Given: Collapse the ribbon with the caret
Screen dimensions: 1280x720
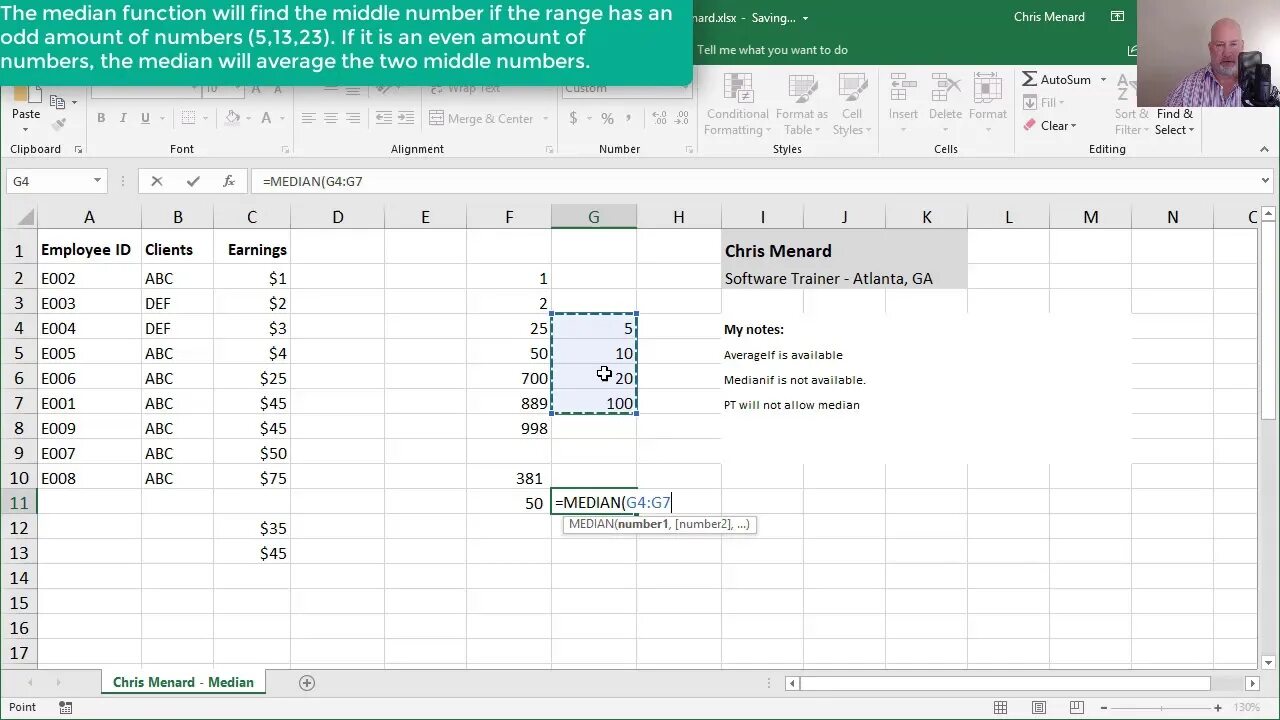Looking at the screenshot, I should tap(1264, 149).
